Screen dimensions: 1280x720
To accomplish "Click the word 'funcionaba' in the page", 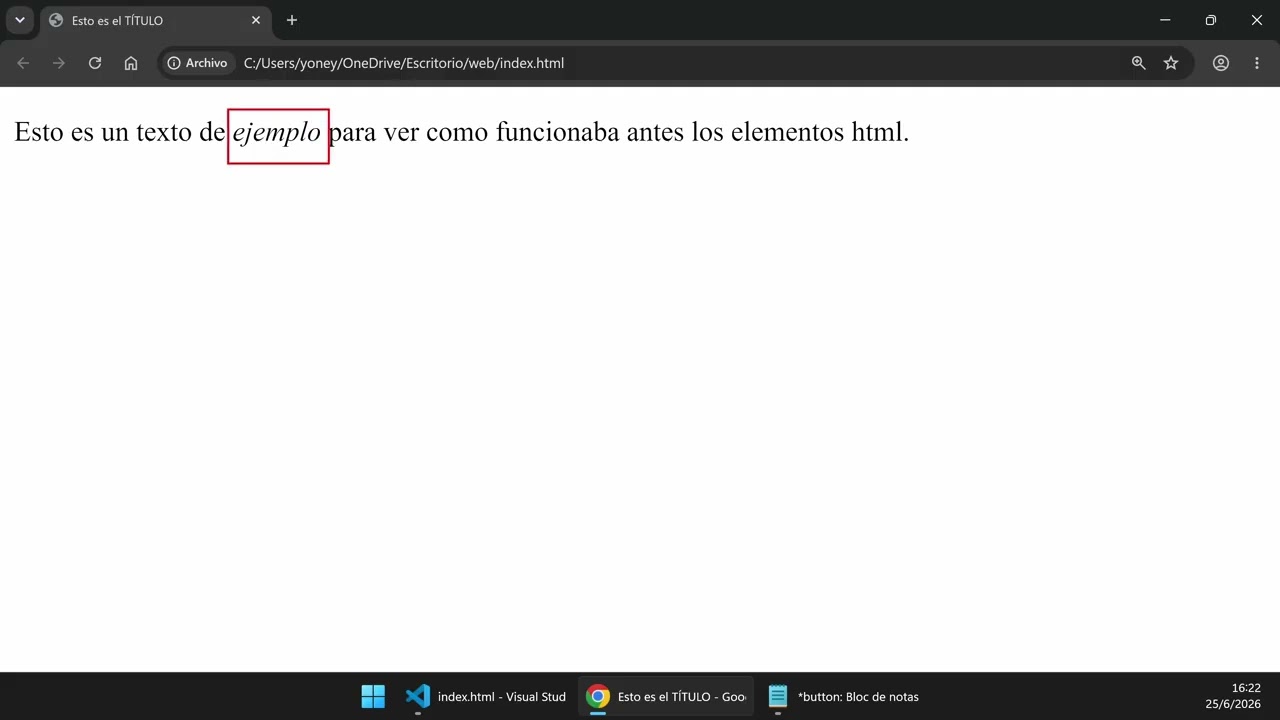I will (558, 132).
